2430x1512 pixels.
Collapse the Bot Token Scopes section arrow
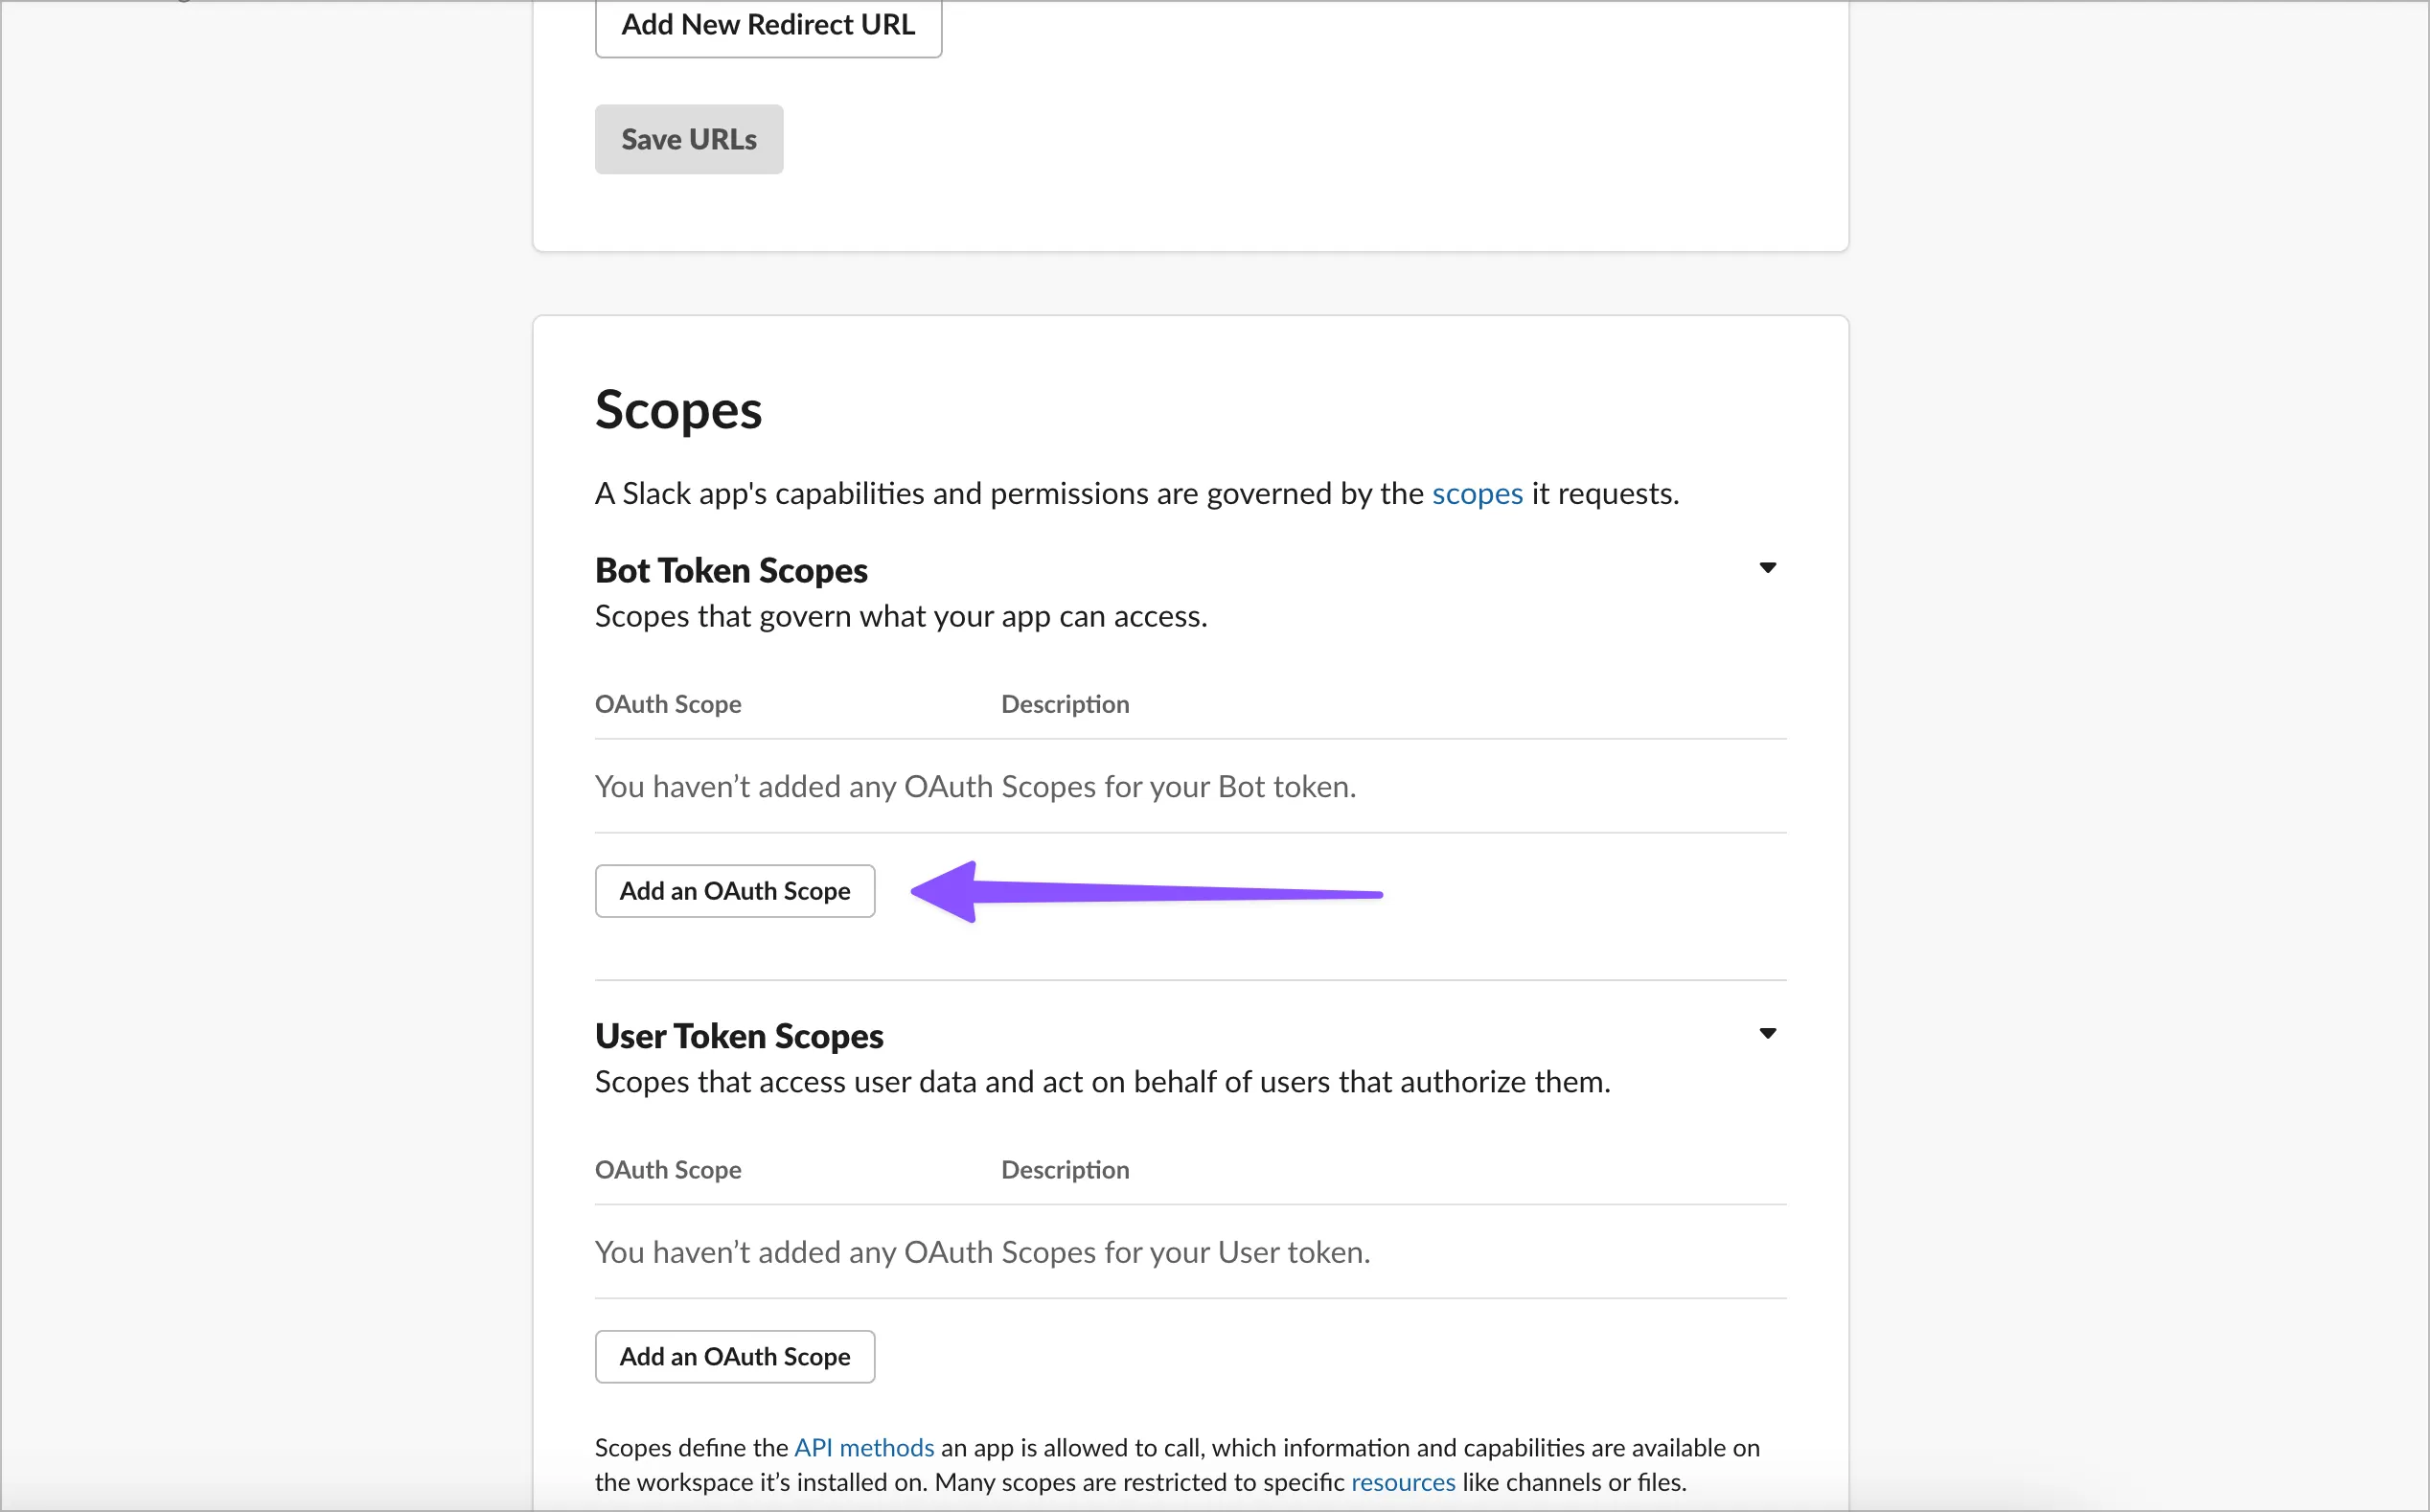click(1767, 568)
